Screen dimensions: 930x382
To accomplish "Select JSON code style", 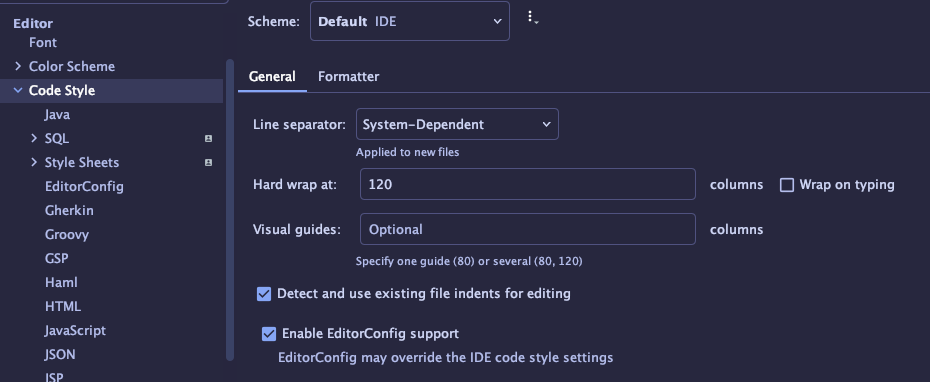I will coord(60,355).
